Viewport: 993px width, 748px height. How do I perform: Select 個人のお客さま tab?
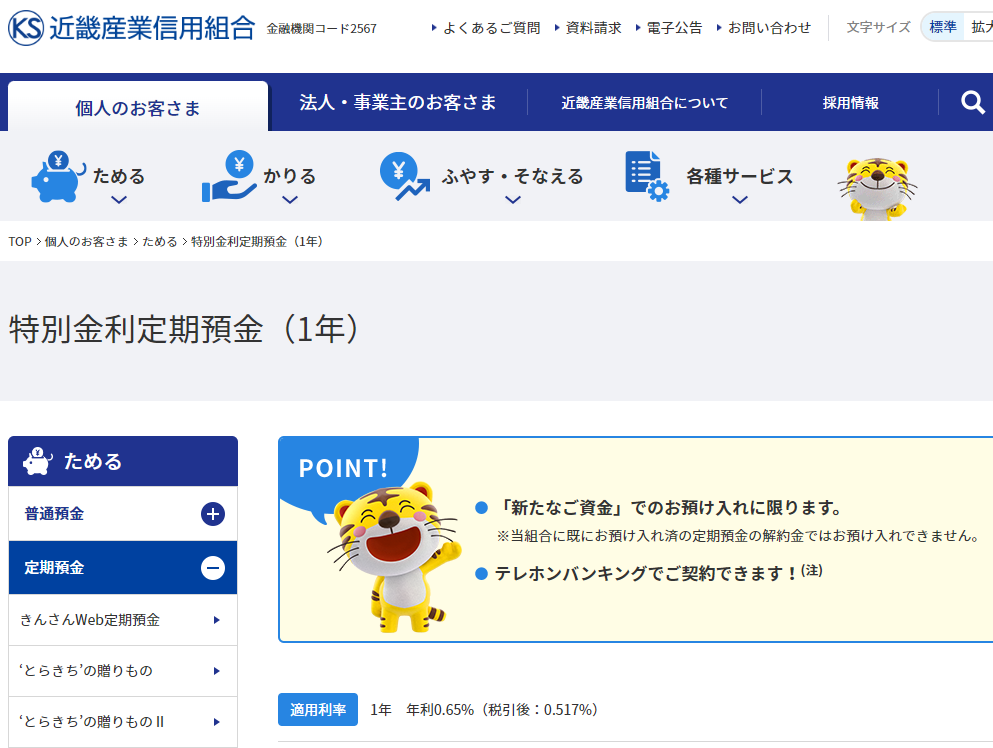tap(138, 106)
